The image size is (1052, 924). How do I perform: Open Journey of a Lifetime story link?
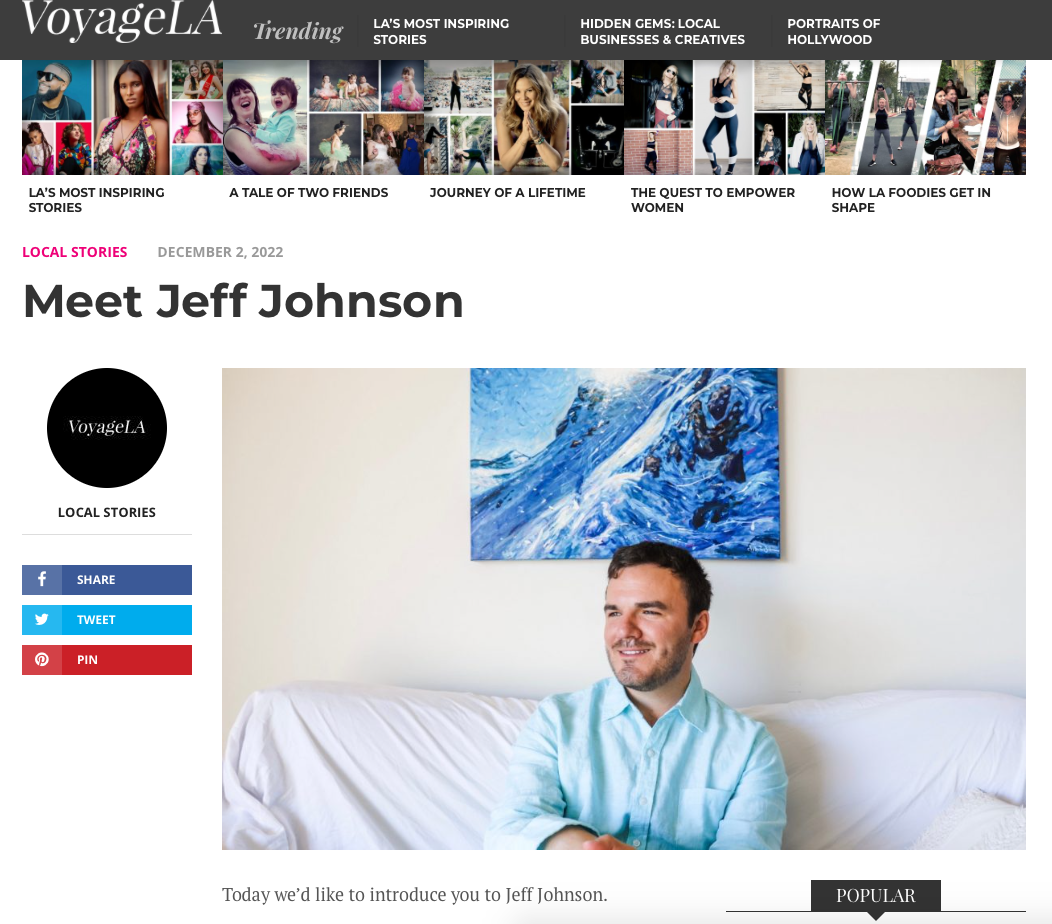click(x=507, y=193)
